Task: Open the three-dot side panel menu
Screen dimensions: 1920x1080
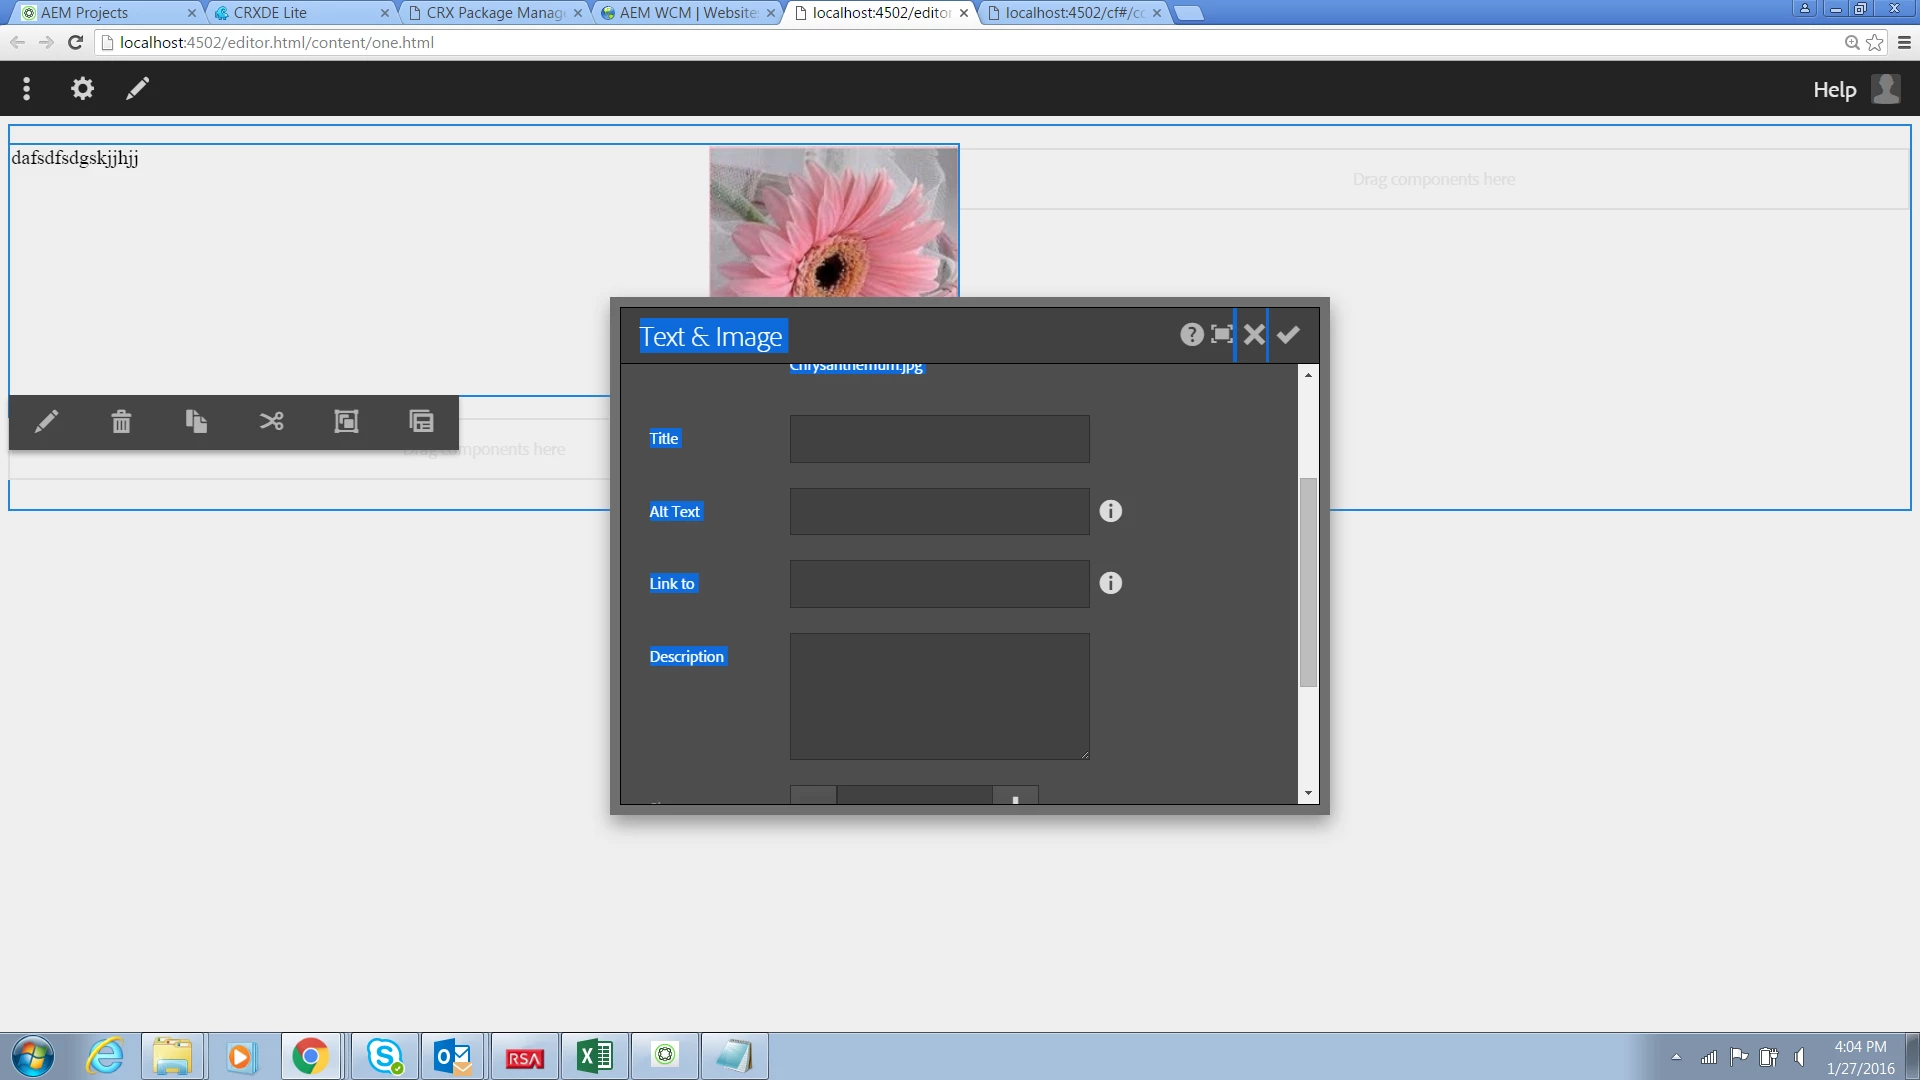Action: [x=27, y=89]
